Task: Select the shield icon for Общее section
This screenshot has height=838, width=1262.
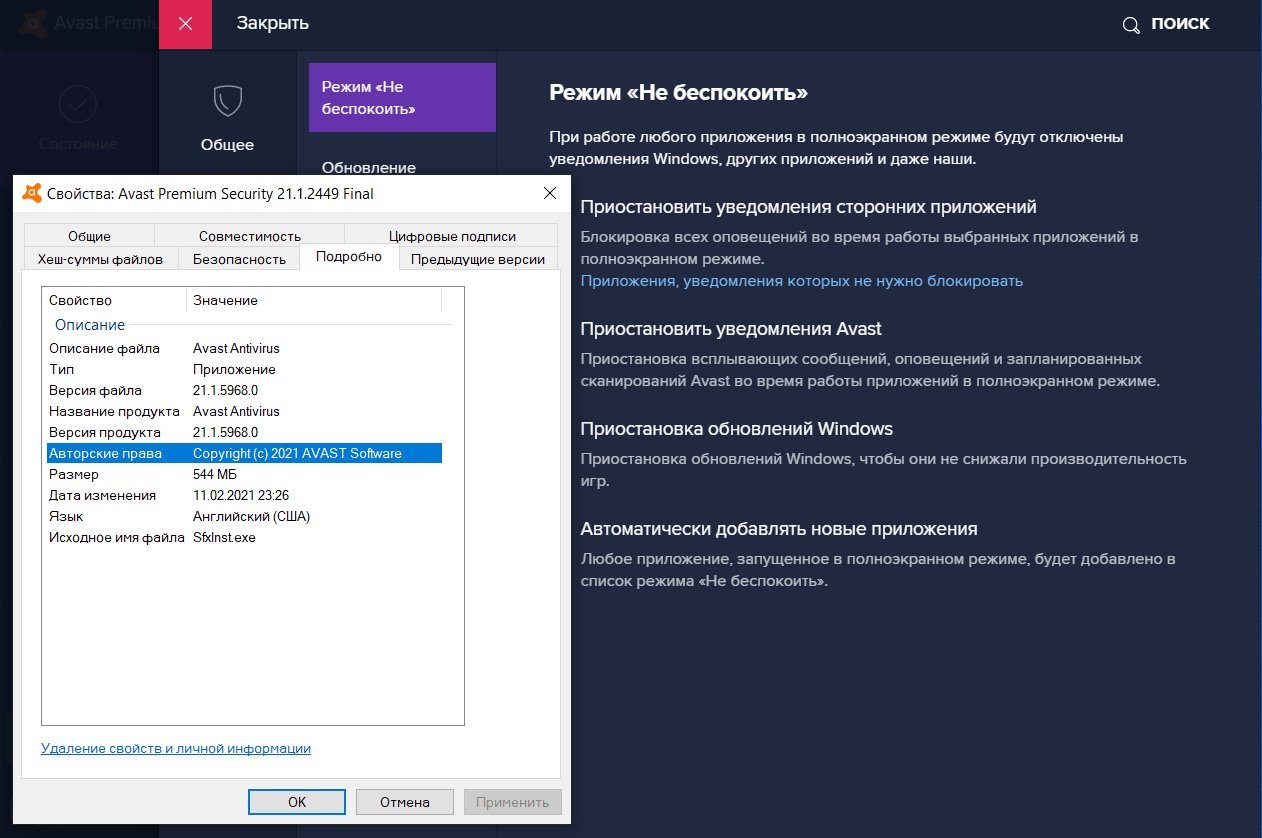Action: click(227, 100)
